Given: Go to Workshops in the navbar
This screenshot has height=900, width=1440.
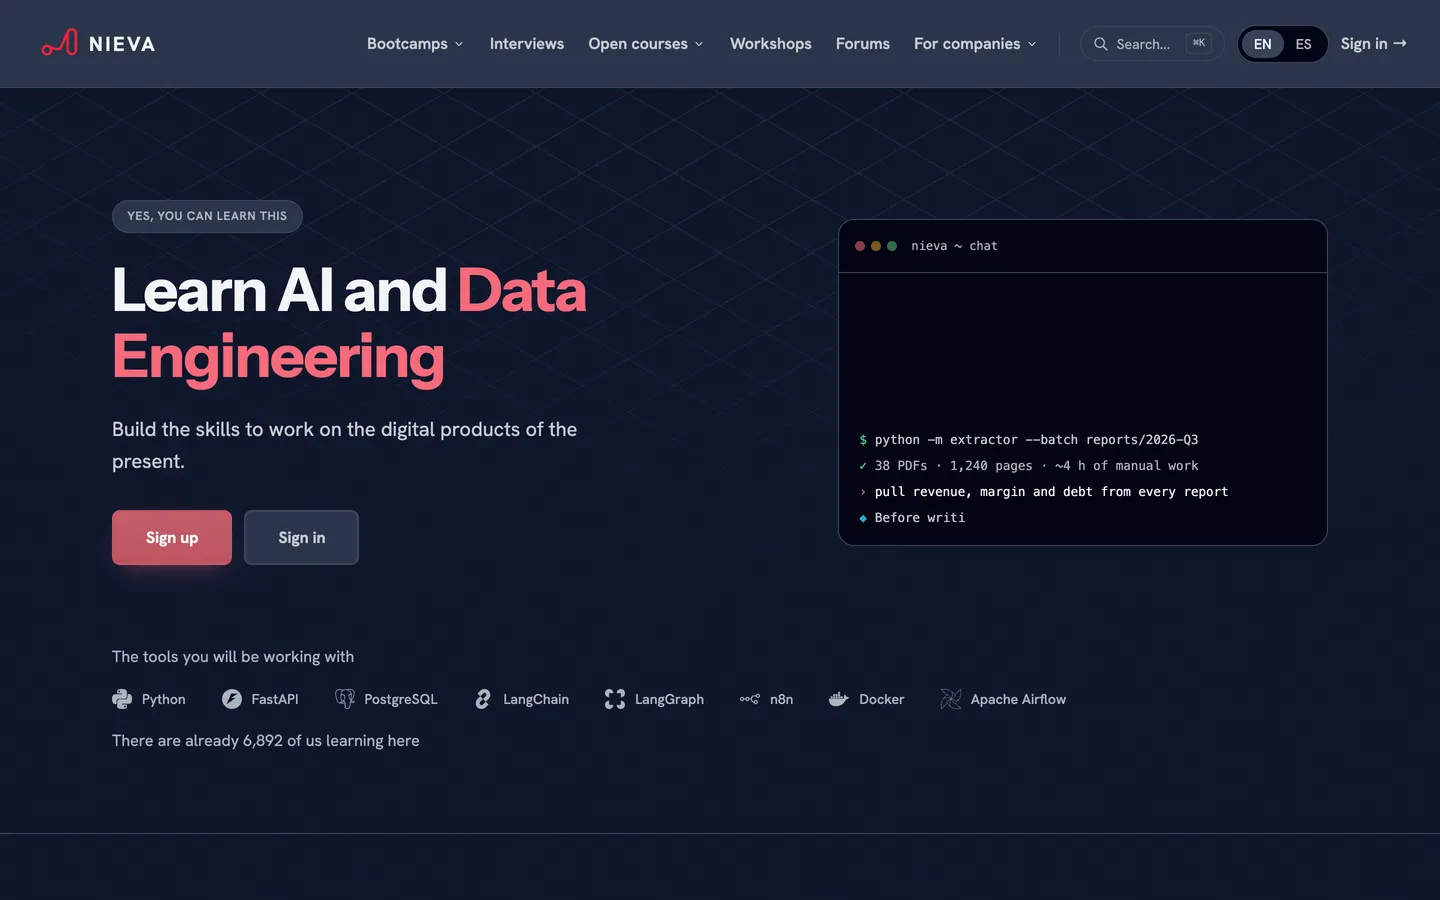Looking at the screenshot, I should 771,44.
